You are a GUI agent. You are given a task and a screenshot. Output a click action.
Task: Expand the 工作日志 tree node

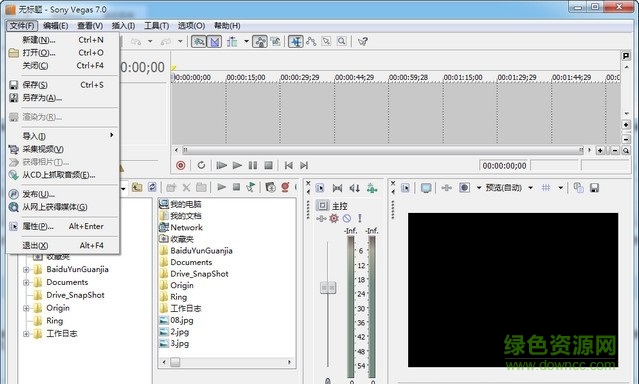click(26, 334)
